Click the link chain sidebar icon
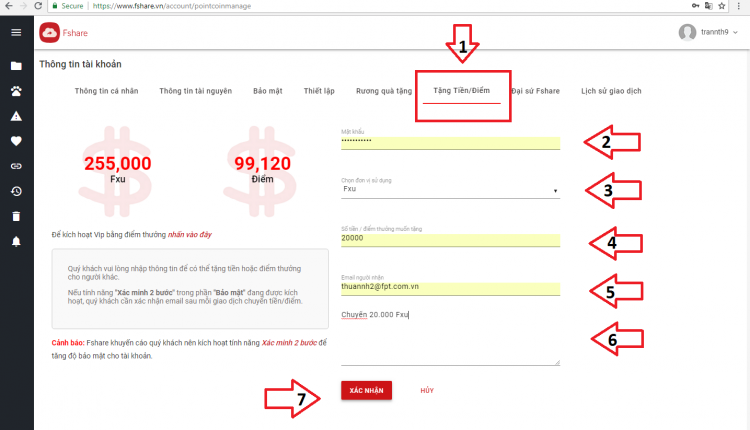 [x=16, y=166]
